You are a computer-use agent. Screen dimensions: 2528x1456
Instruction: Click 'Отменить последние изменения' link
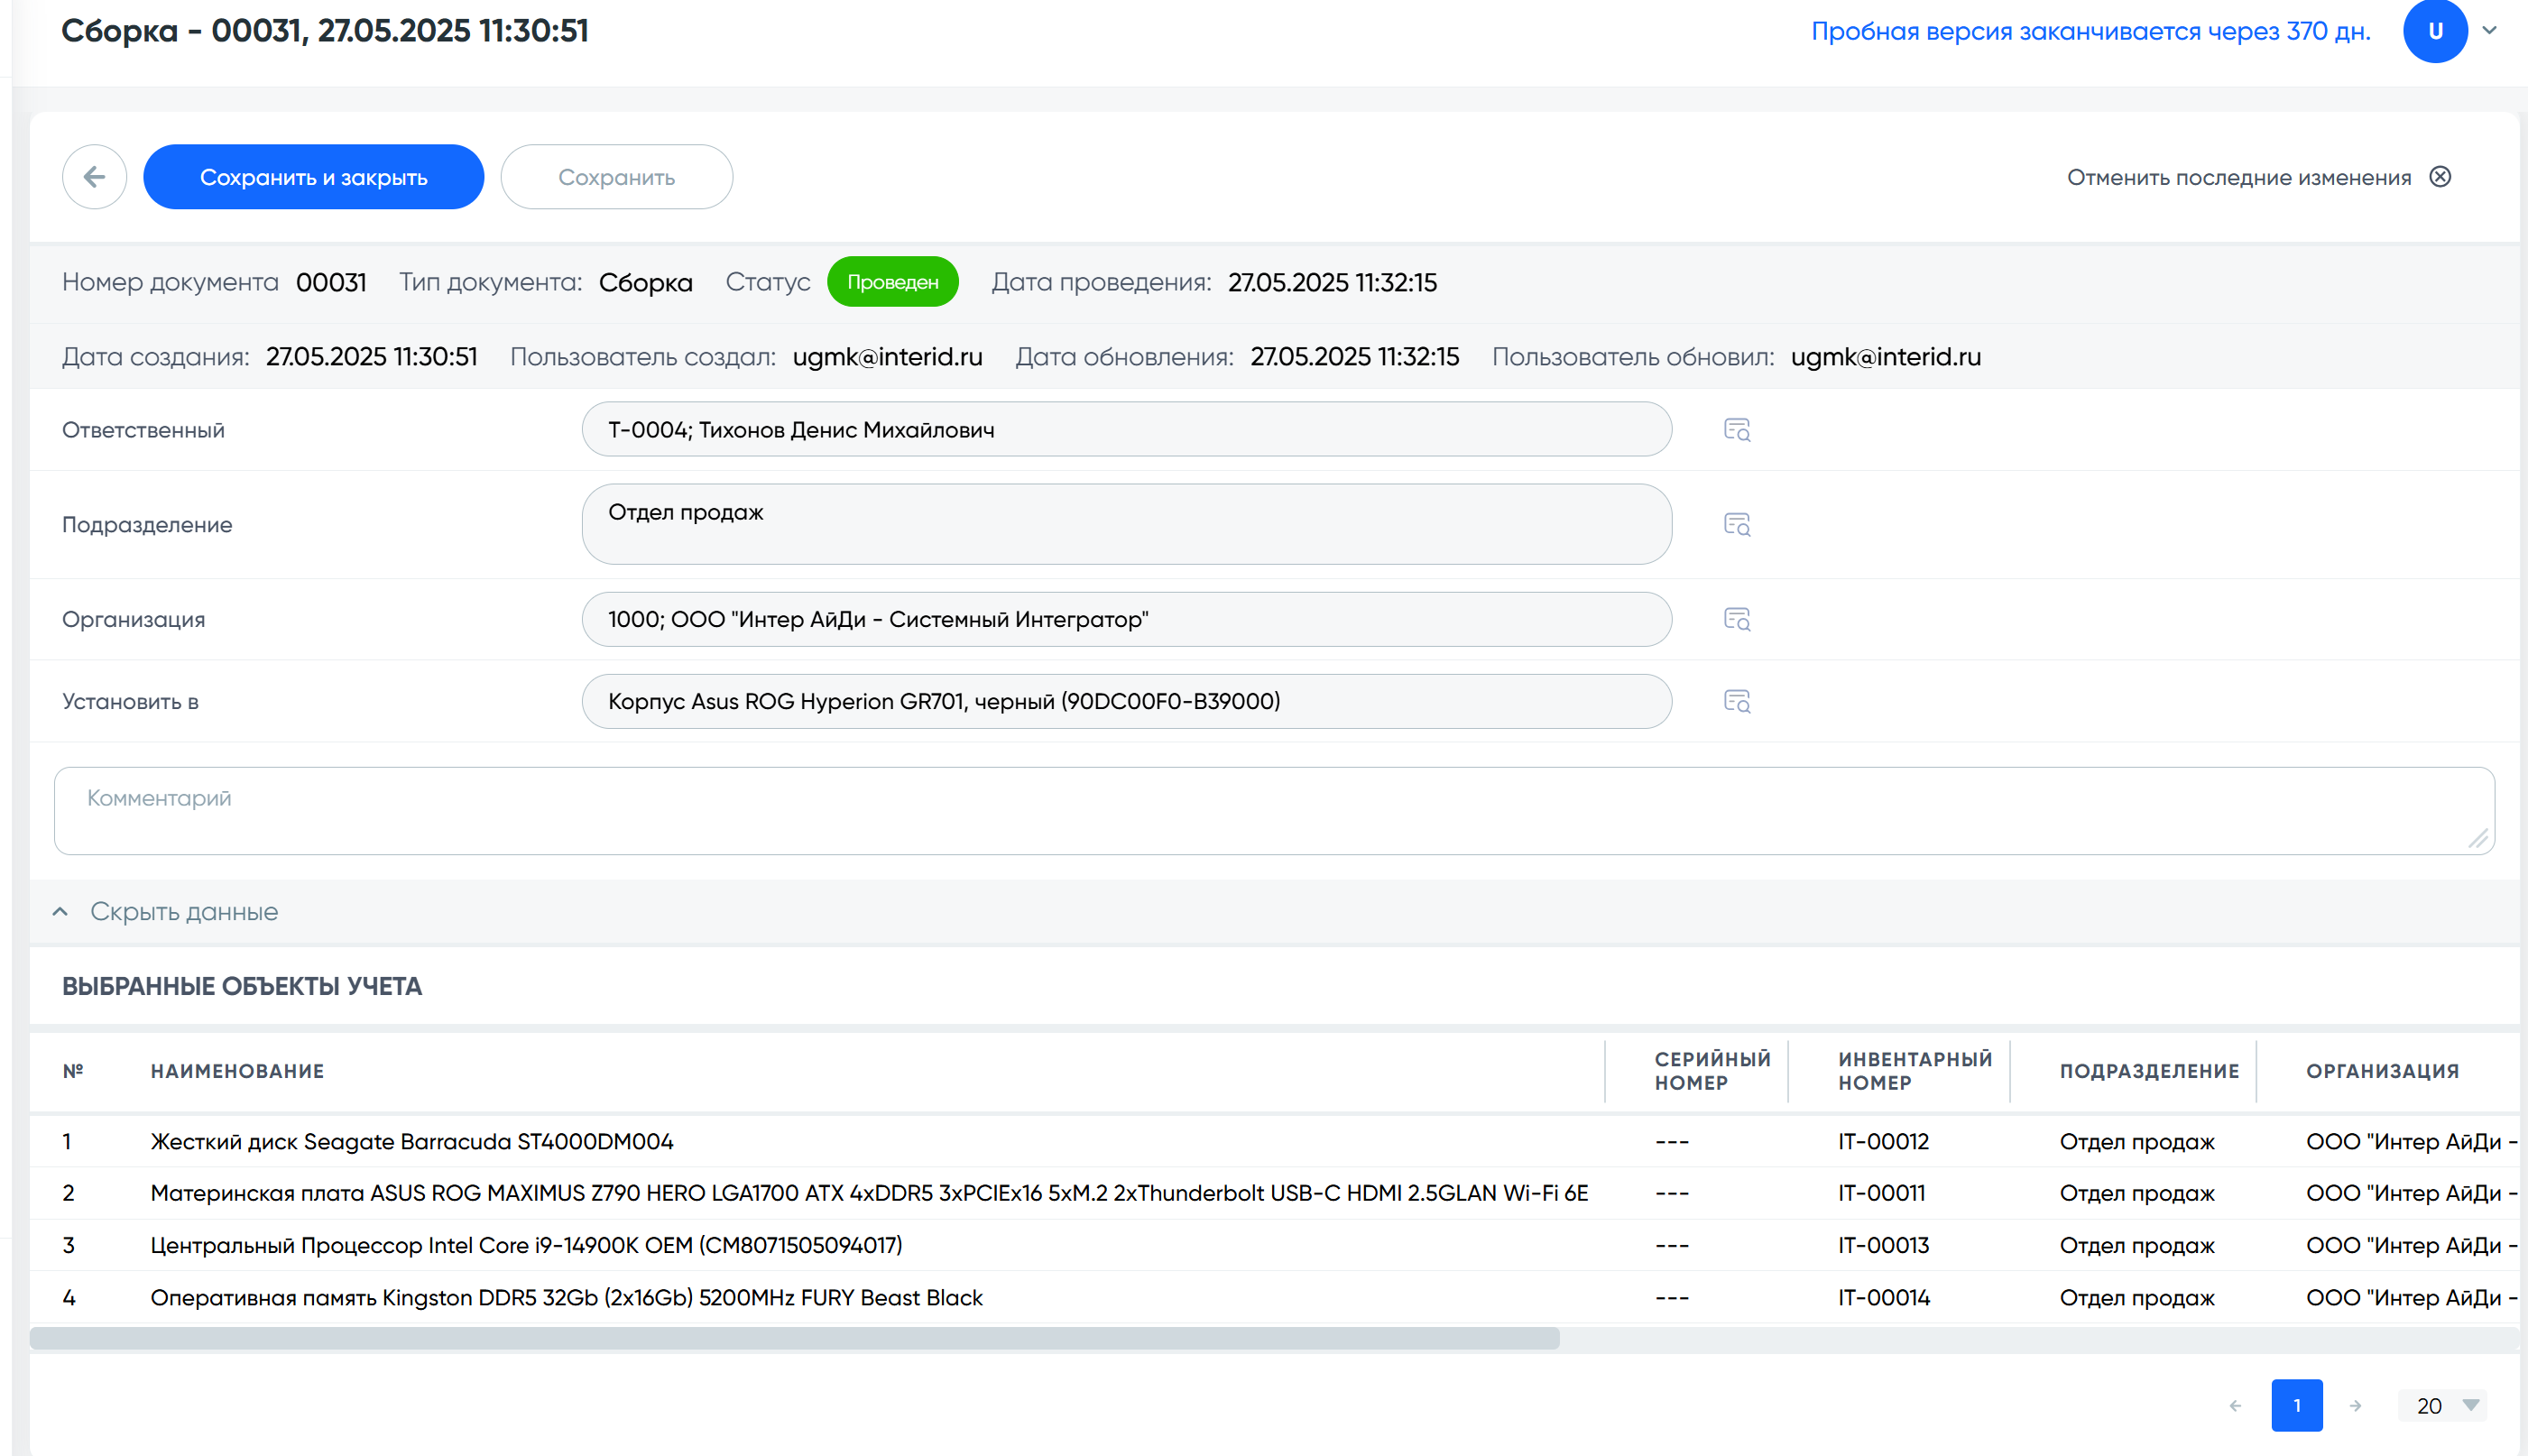2238,177
